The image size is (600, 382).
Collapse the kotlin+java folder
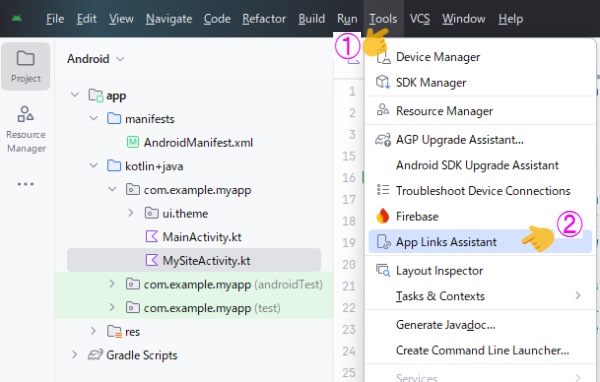pyautogui.click(x=94, y=166)
